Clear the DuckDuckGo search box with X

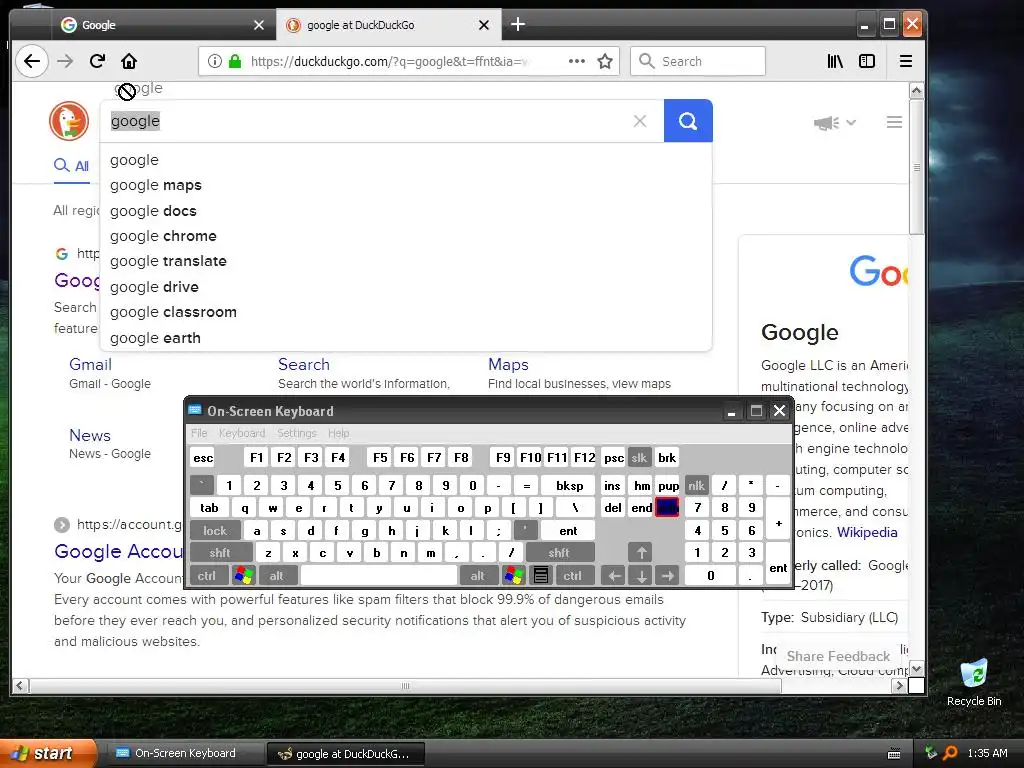640,121
